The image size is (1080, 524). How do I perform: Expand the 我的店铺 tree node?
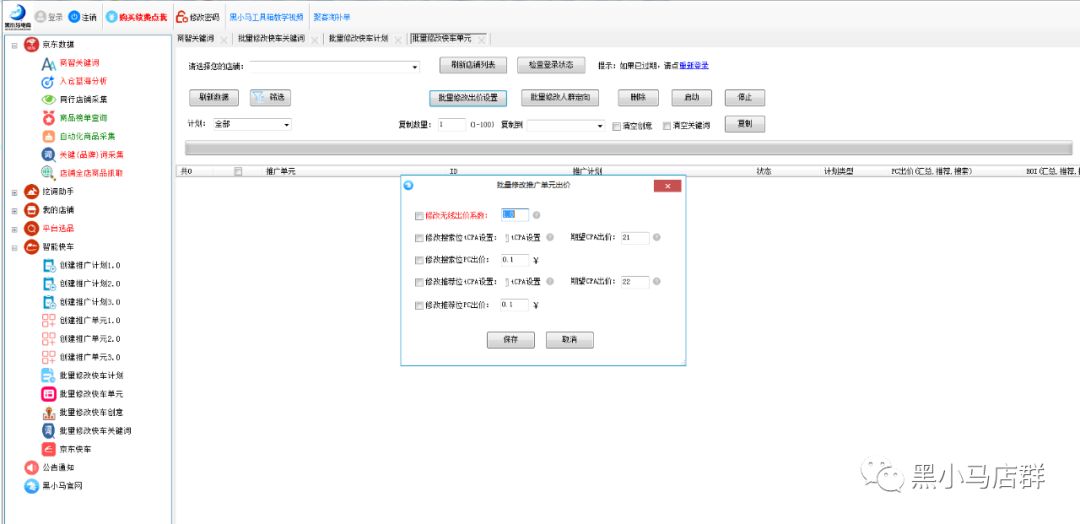point(14,210)
